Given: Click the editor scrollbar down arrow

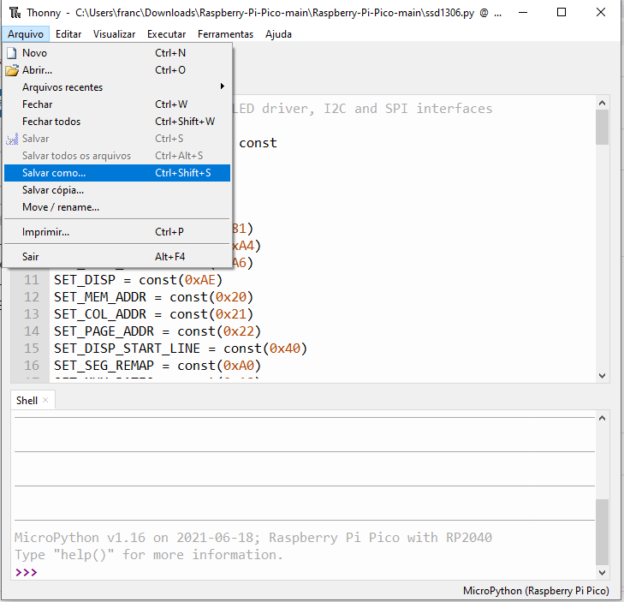Looking at the screenshot, I should point(602,376).
